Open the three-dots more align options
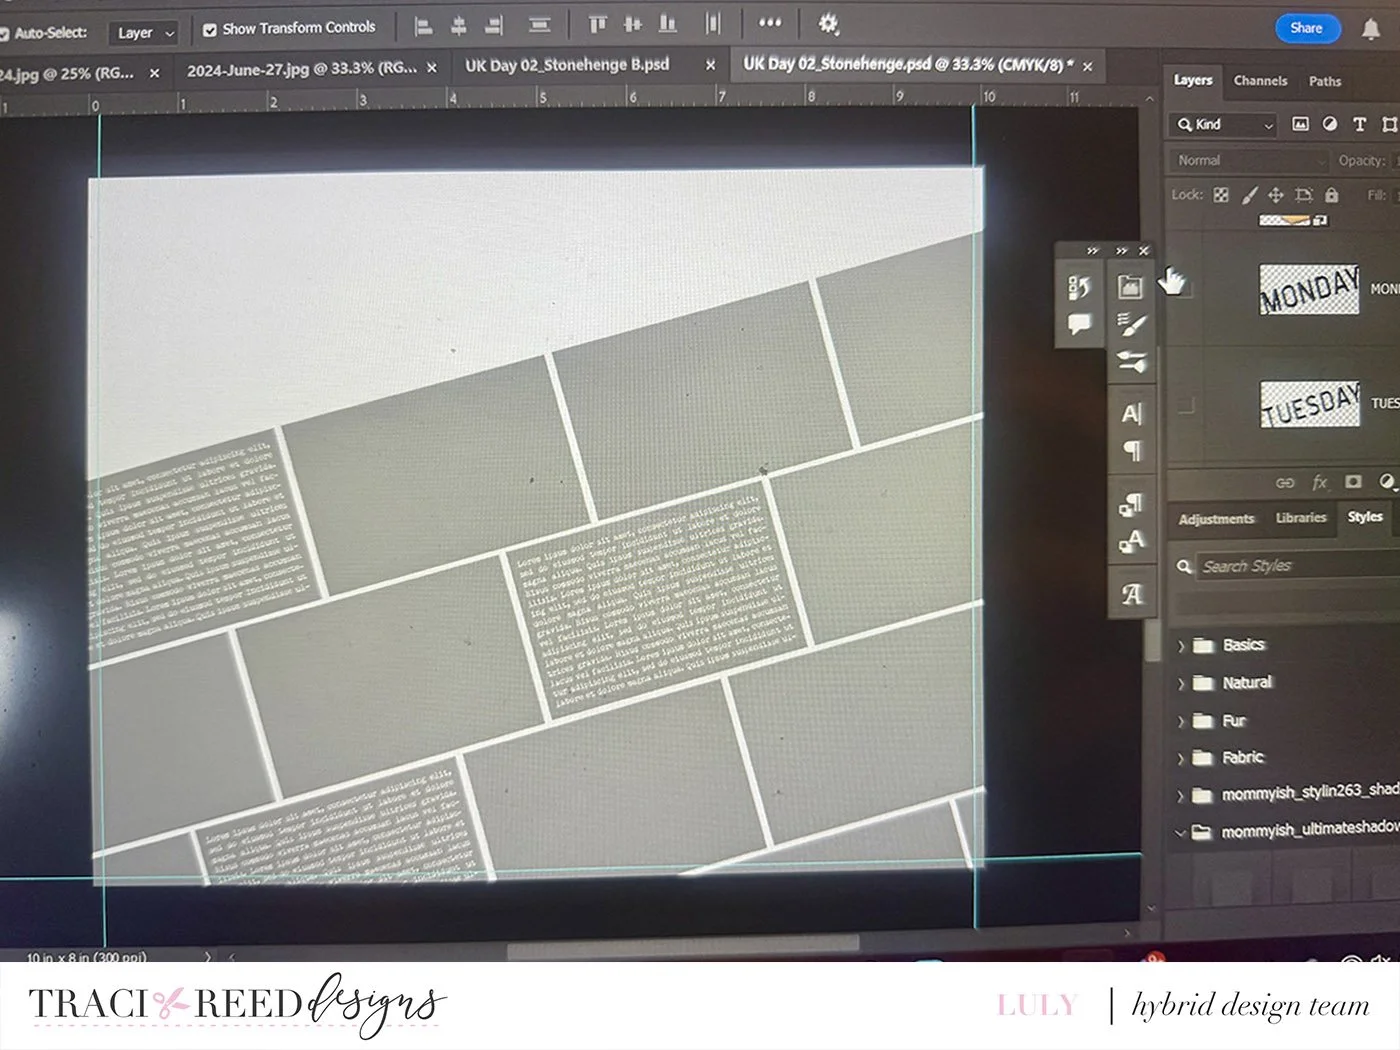 [770, 22]
